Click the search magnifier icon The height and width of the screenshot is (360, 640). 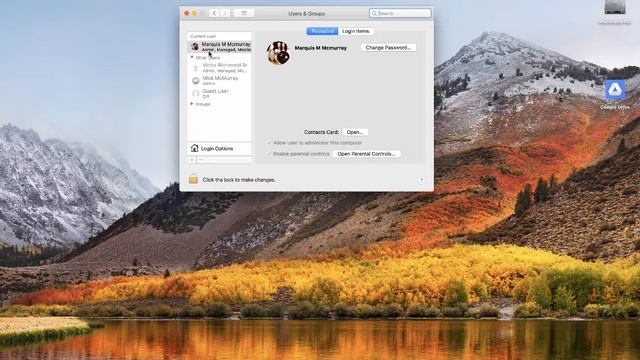click(374, 13)
